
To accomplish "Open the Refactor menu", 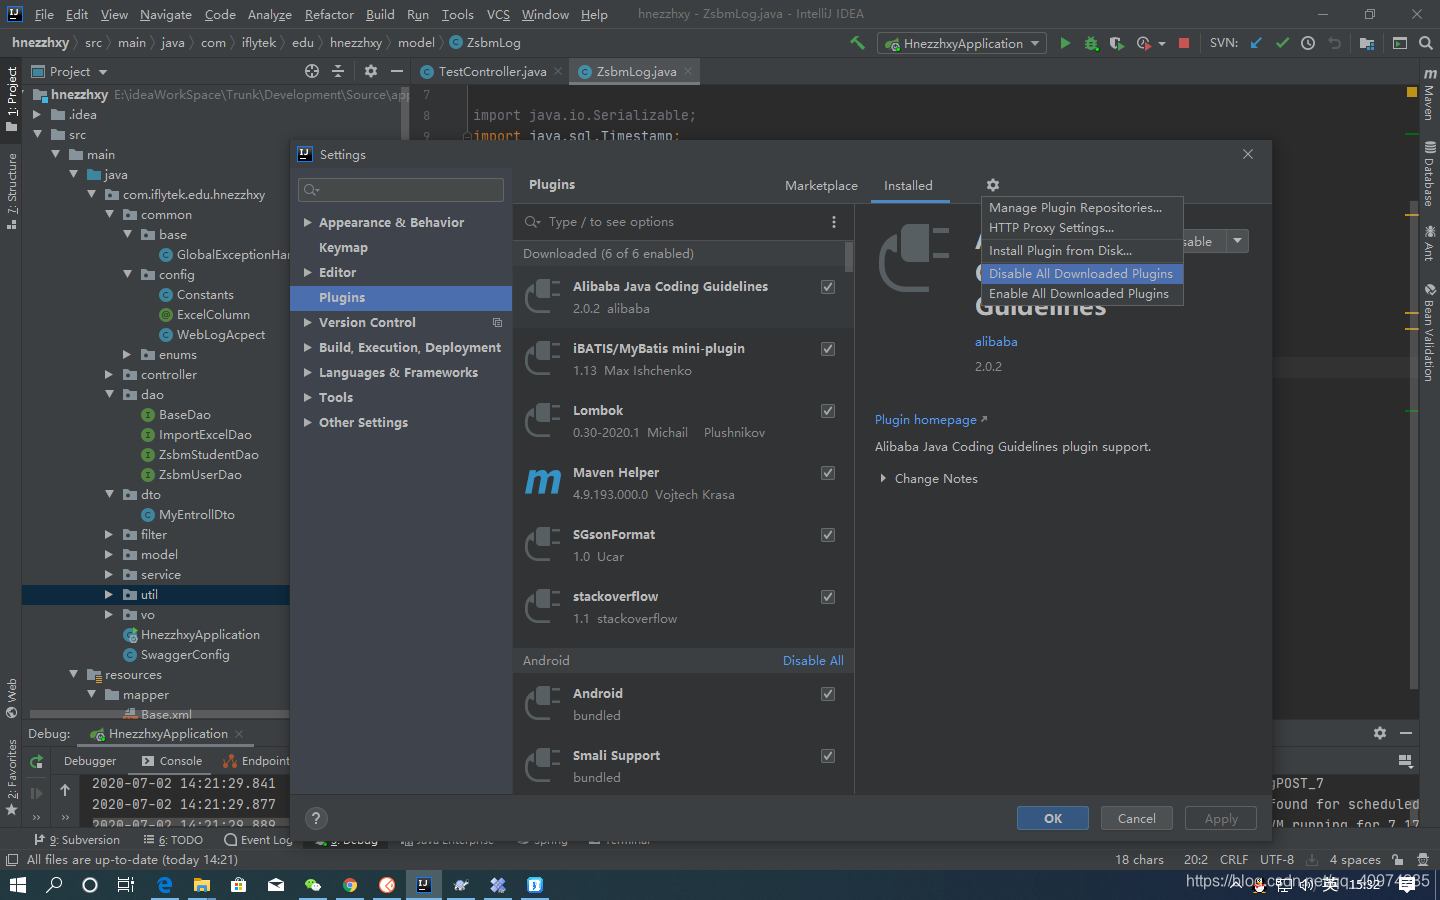I will coord(329,14).
